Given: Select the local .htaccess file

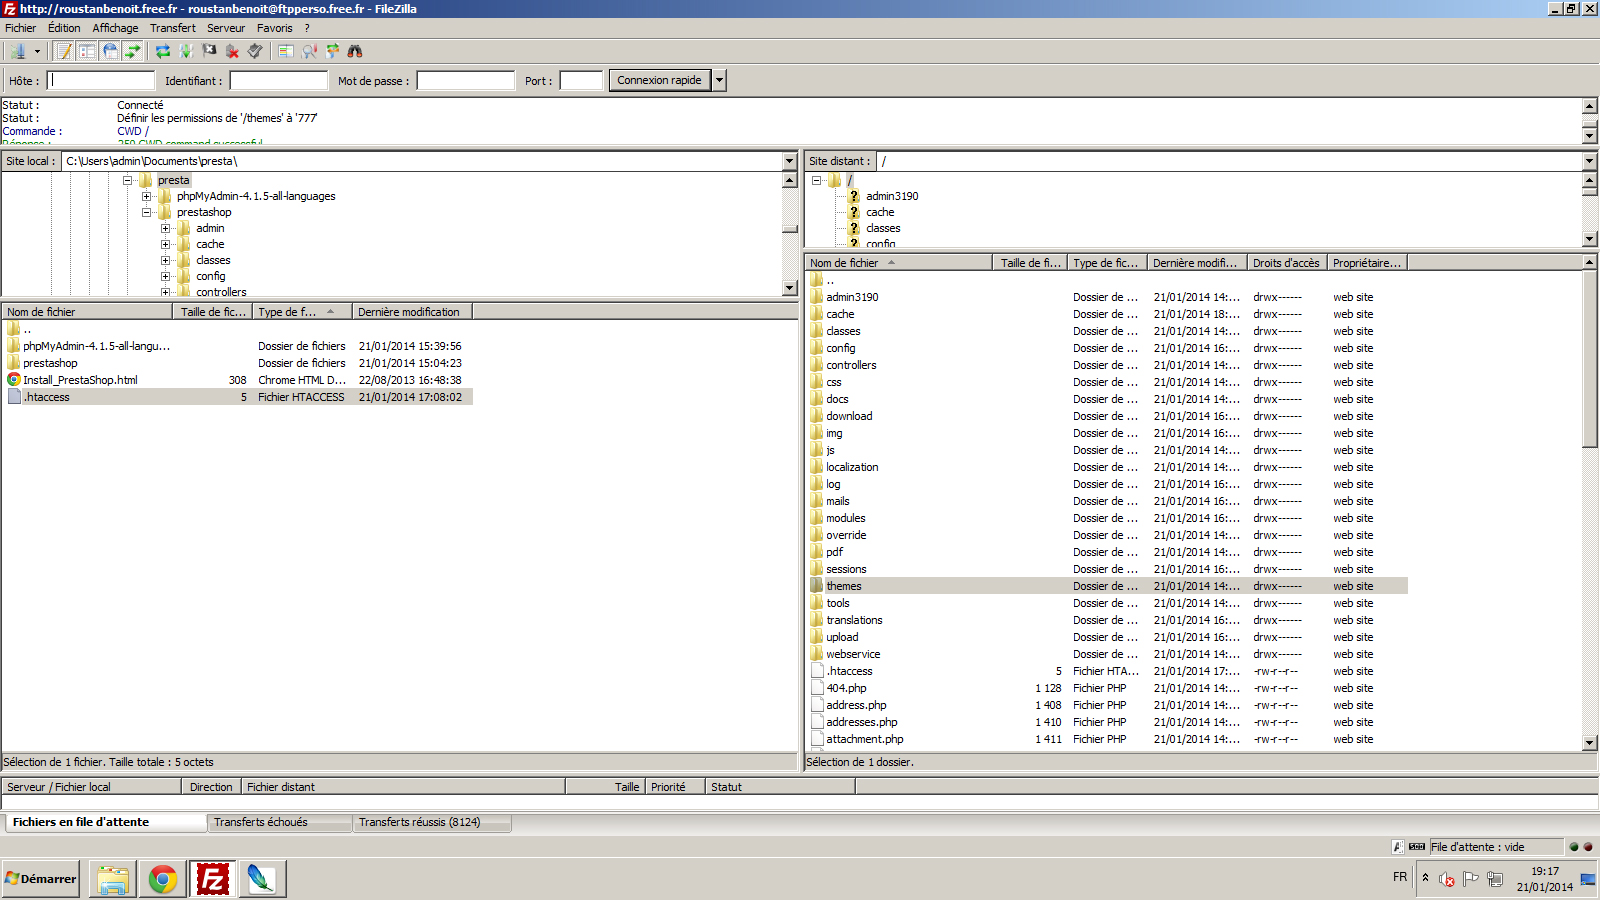Looking at the screenshot, I should 237,397.
